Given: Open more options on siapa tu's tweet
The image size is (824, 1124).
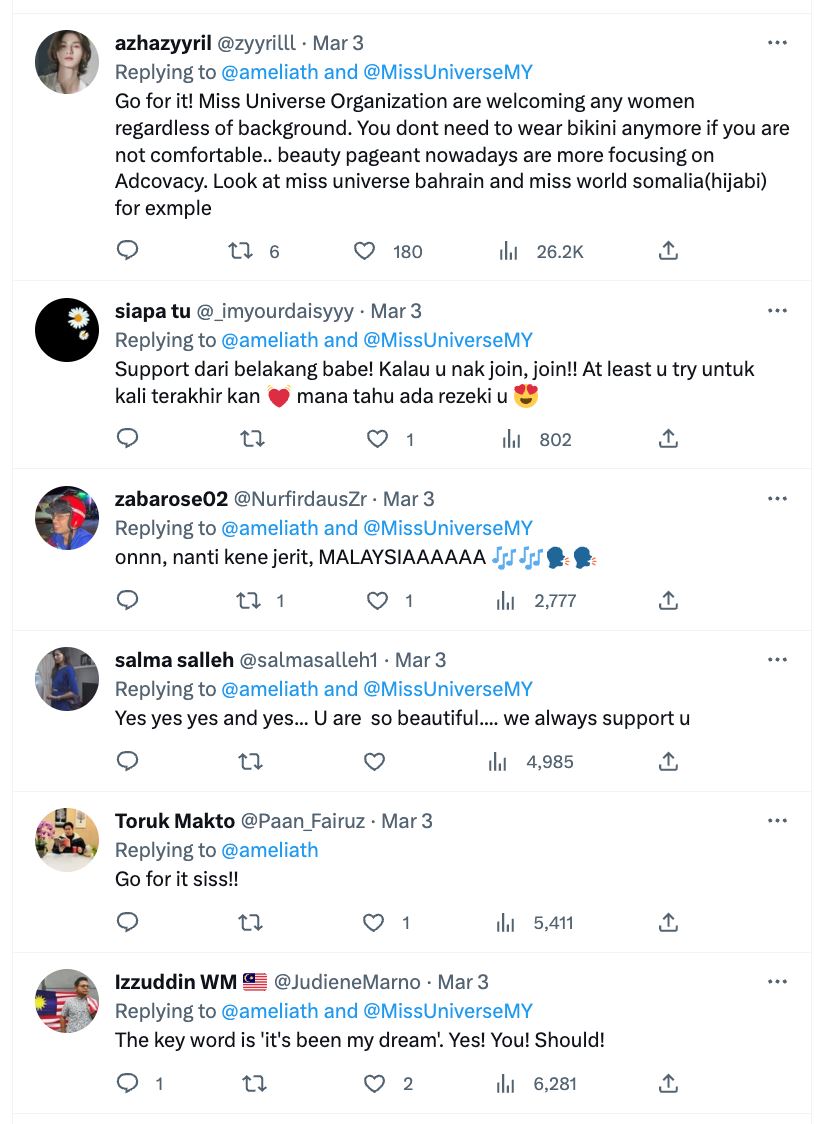Looking at the screenshot, I should click(x=777, y=310).
